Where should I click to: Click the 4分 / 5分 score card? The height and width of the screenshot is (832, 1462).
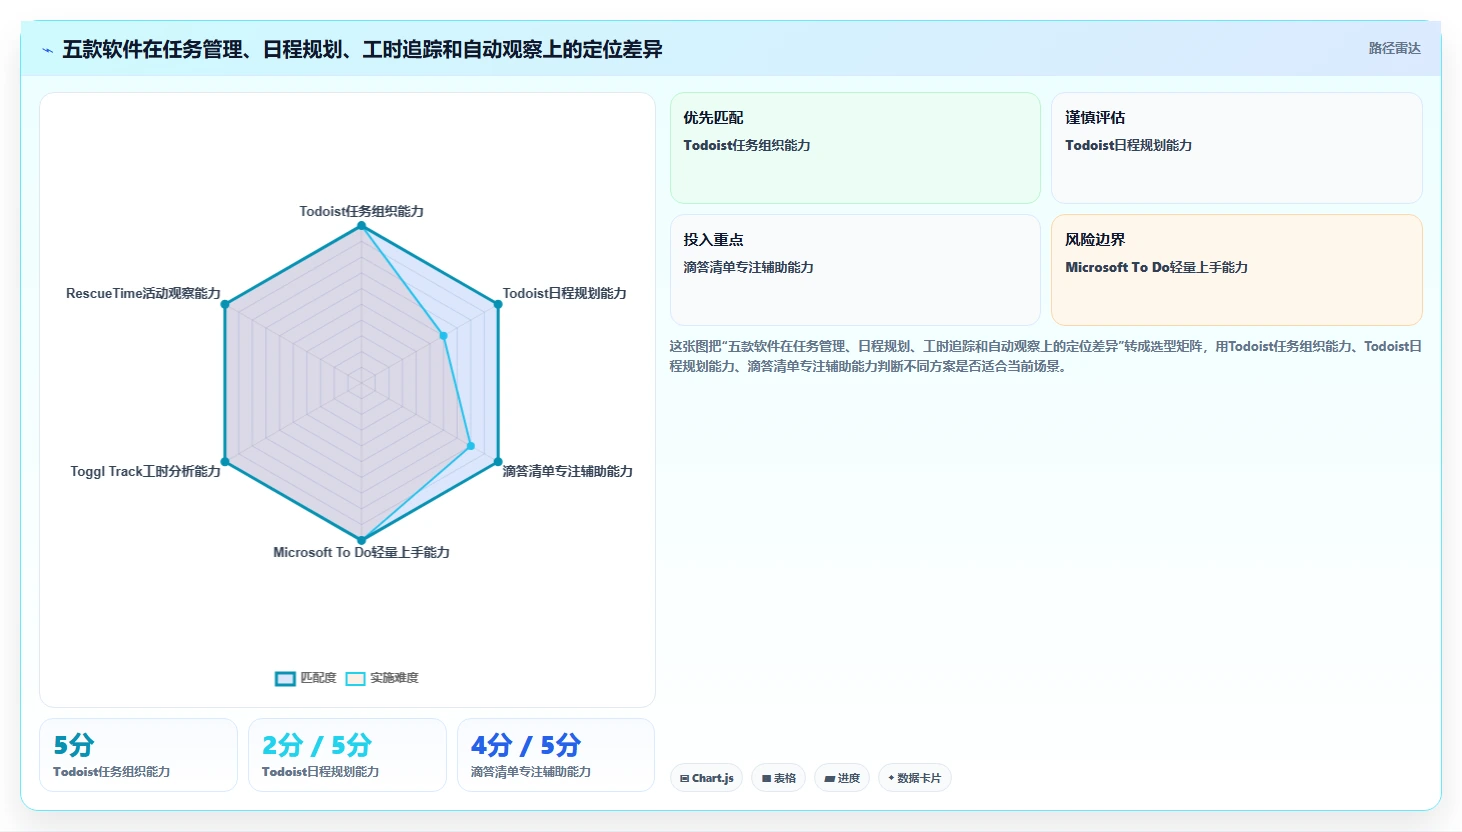556,755
